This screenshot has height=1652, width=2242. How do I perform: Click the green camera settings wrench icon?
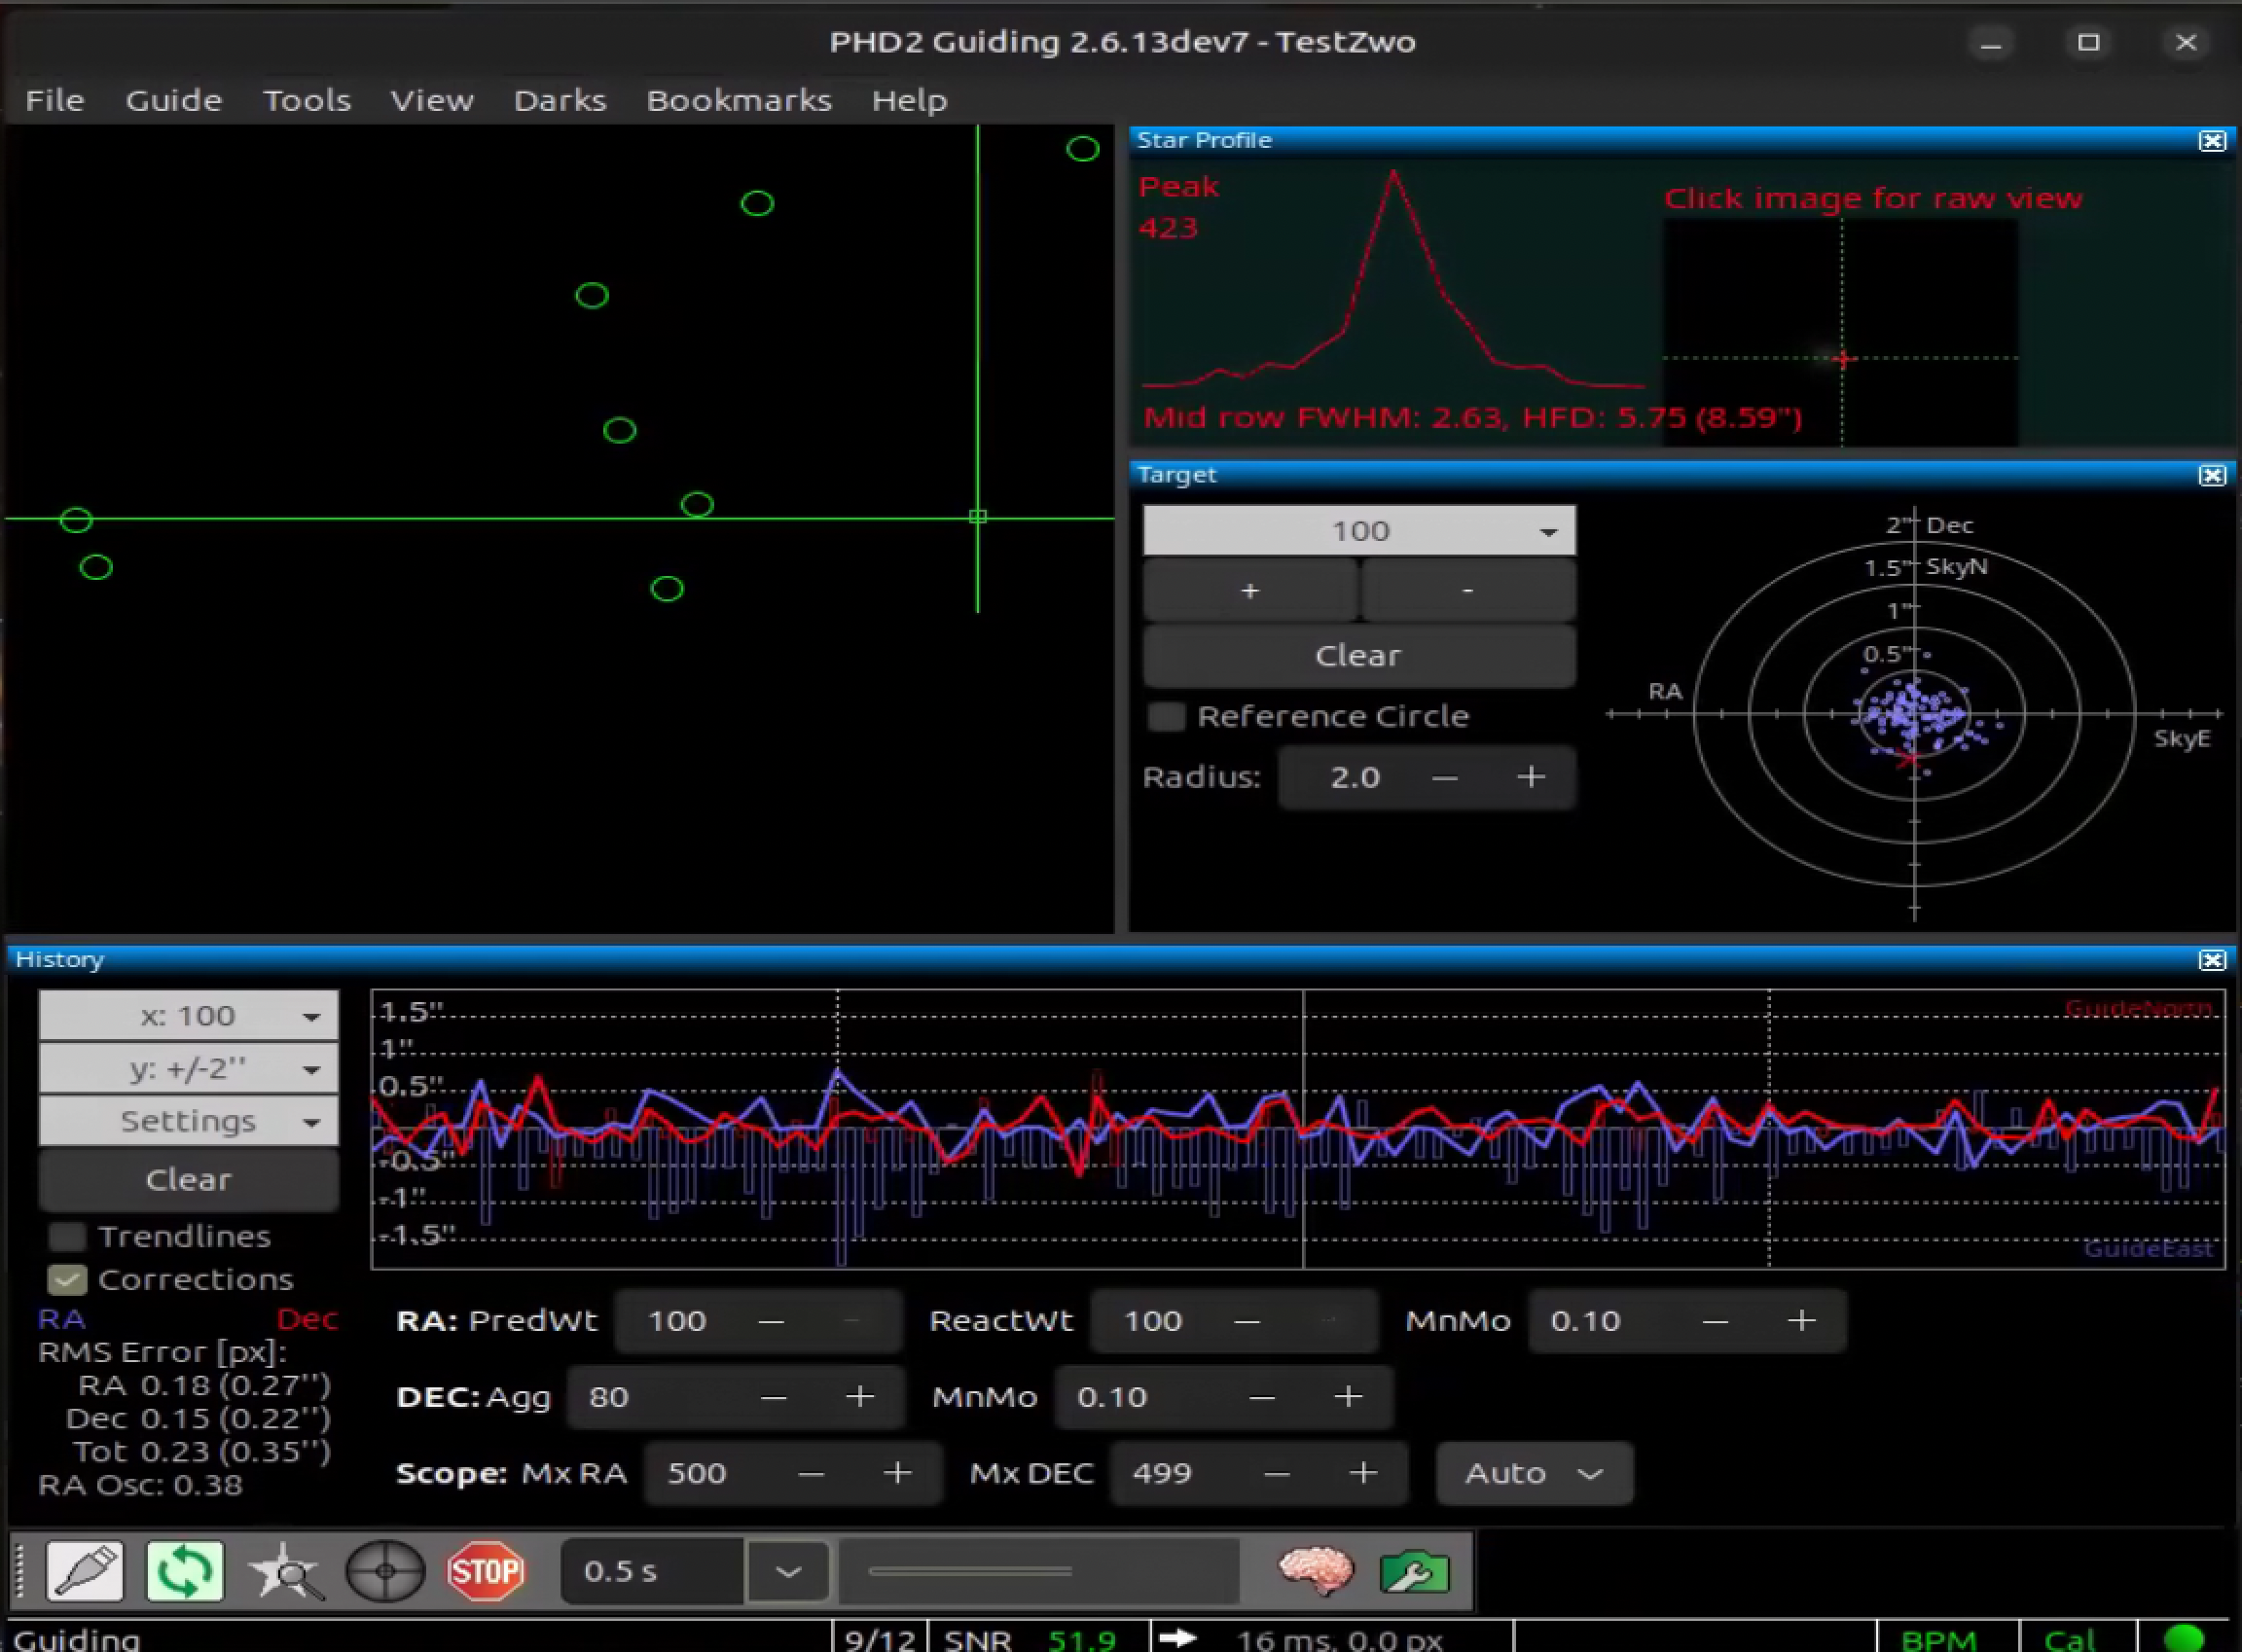(x=1414, y=1571)
